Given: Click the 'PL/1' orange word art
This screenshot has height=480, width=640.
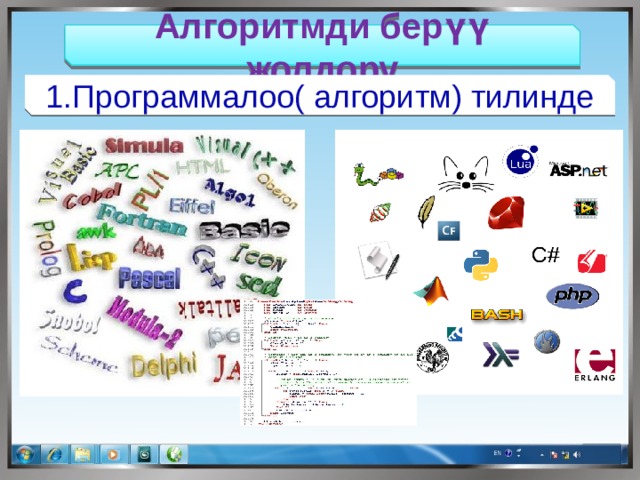Looking at the screenshot, I should coord(150,189).
